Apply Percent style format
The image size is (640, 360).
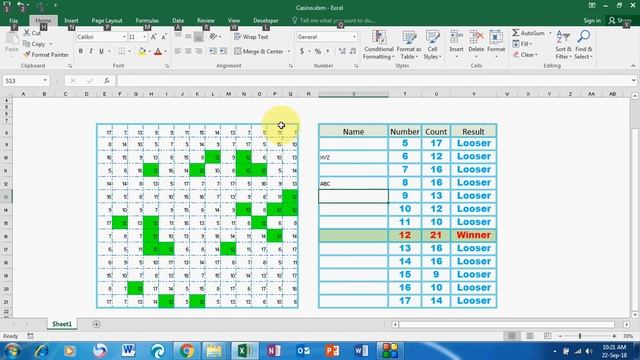coord(318,51)
